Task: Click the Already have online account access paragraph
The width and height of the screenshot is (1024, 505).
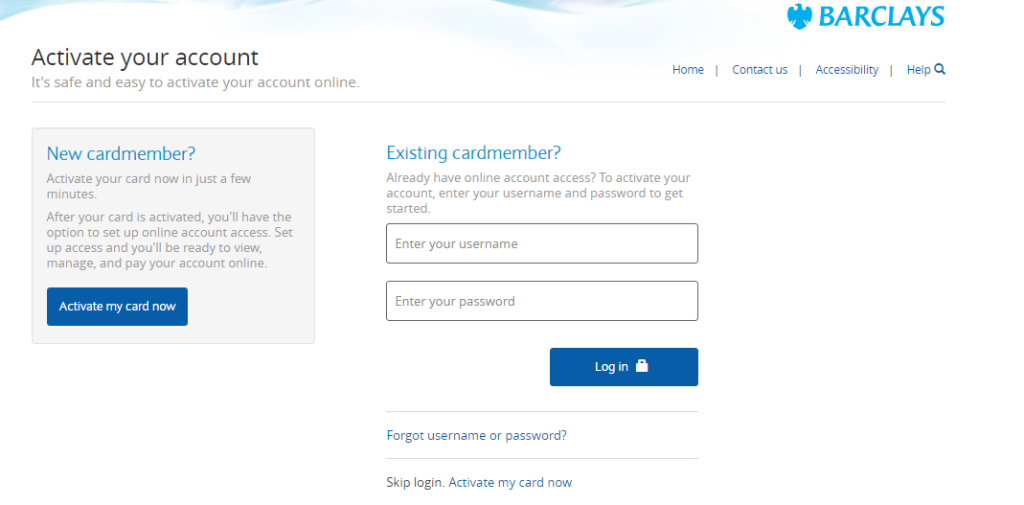Action: pyautogui.click(x=538, y=193)
